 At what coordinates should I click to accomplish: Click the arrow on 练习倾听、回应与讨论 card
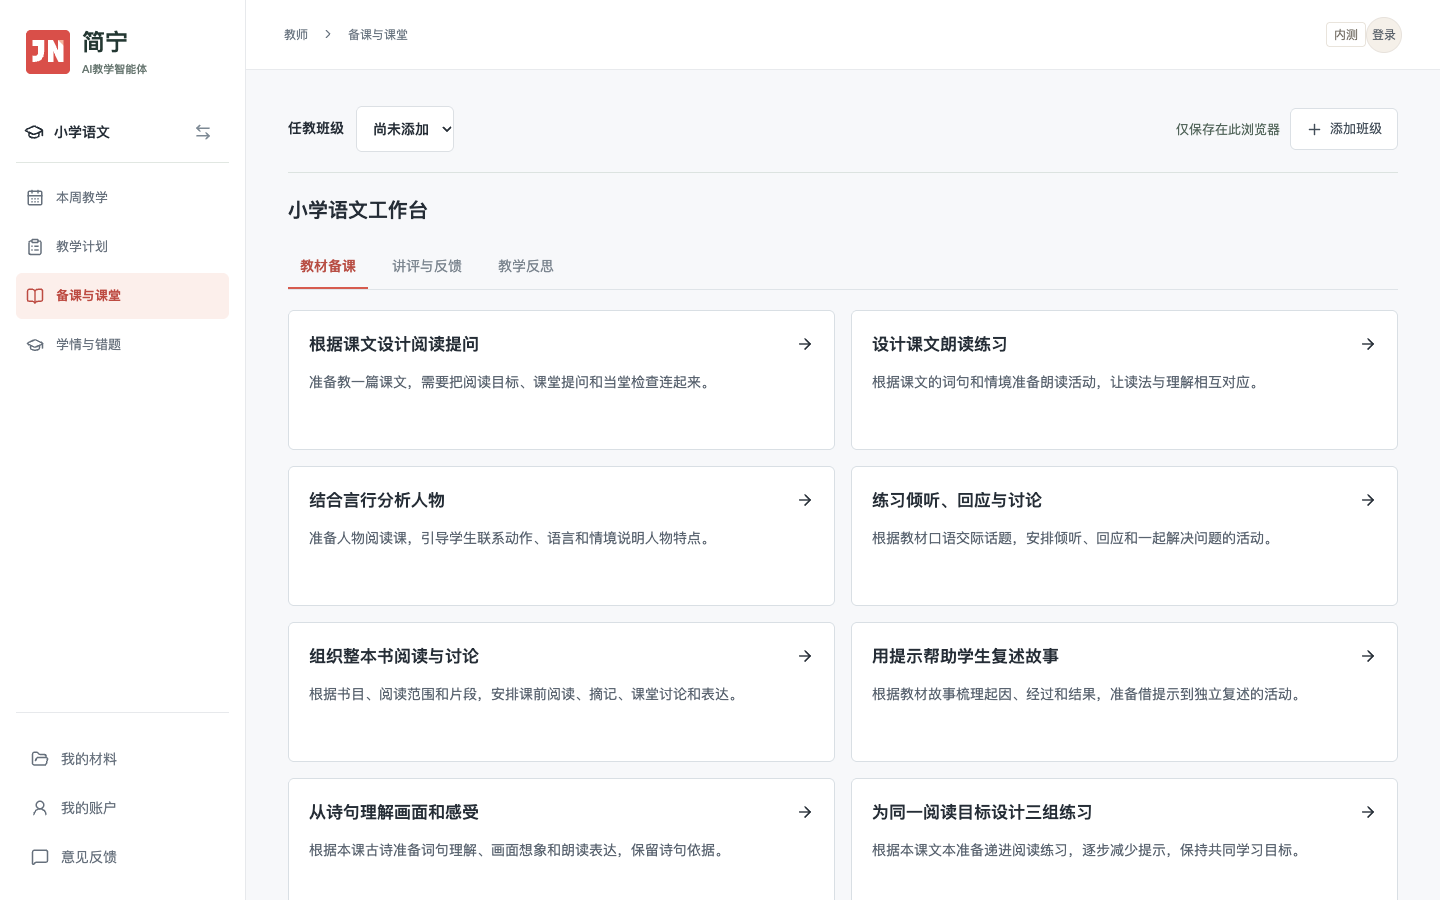(1368, 500)
